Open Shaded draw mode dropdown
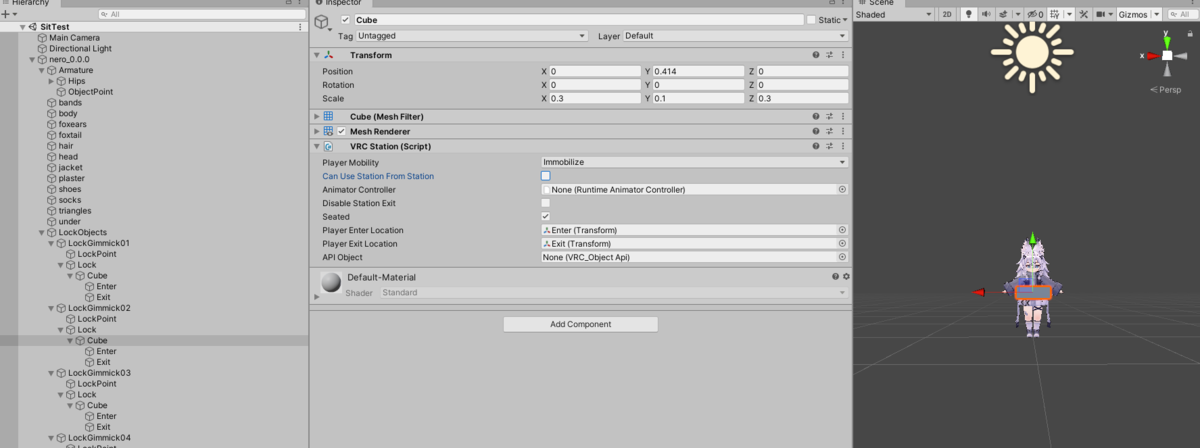This screenshot has width=1200, height=448. coord(894,14)
